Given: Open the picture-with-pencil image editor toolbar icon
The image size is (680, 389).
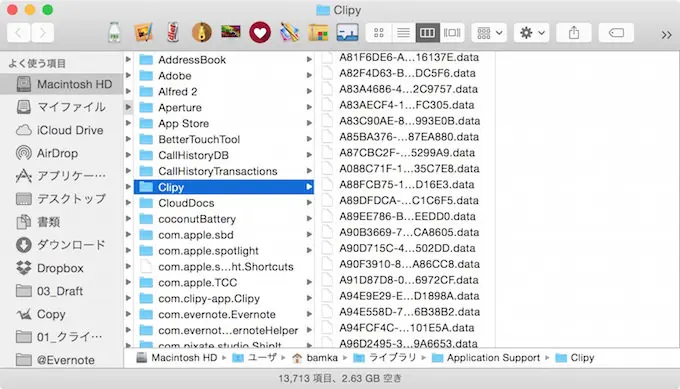Looking at the screenshot, I should click(144, 33).
